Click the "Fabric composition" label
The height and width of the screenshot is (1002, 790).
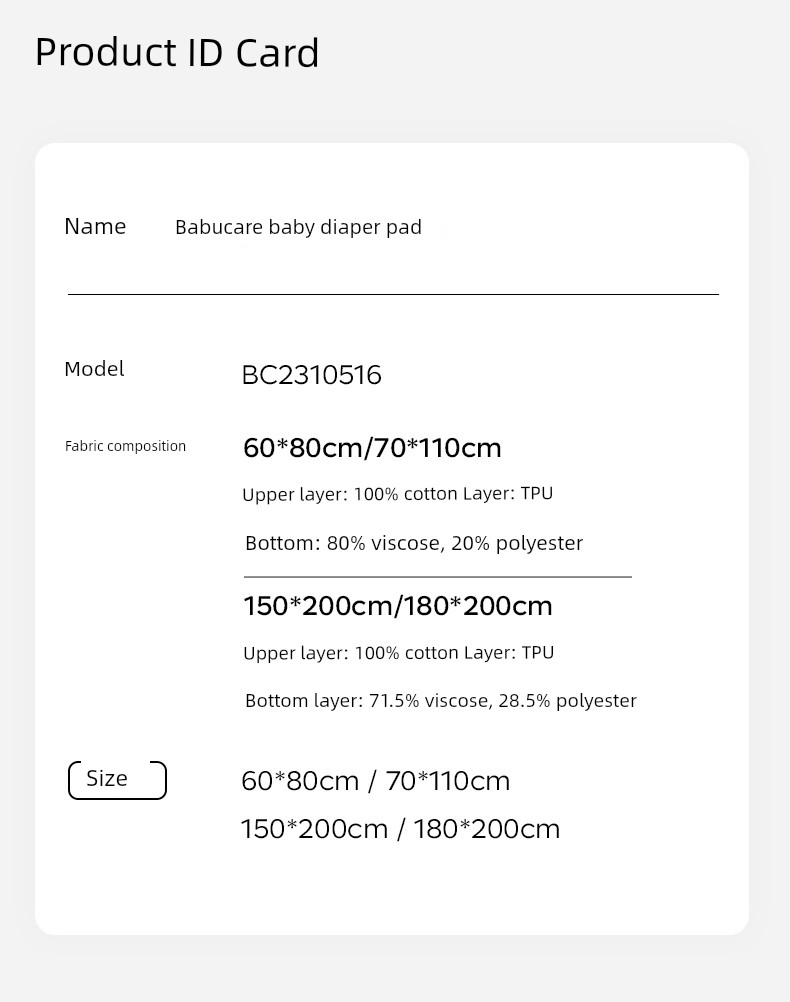coord(125,446)
